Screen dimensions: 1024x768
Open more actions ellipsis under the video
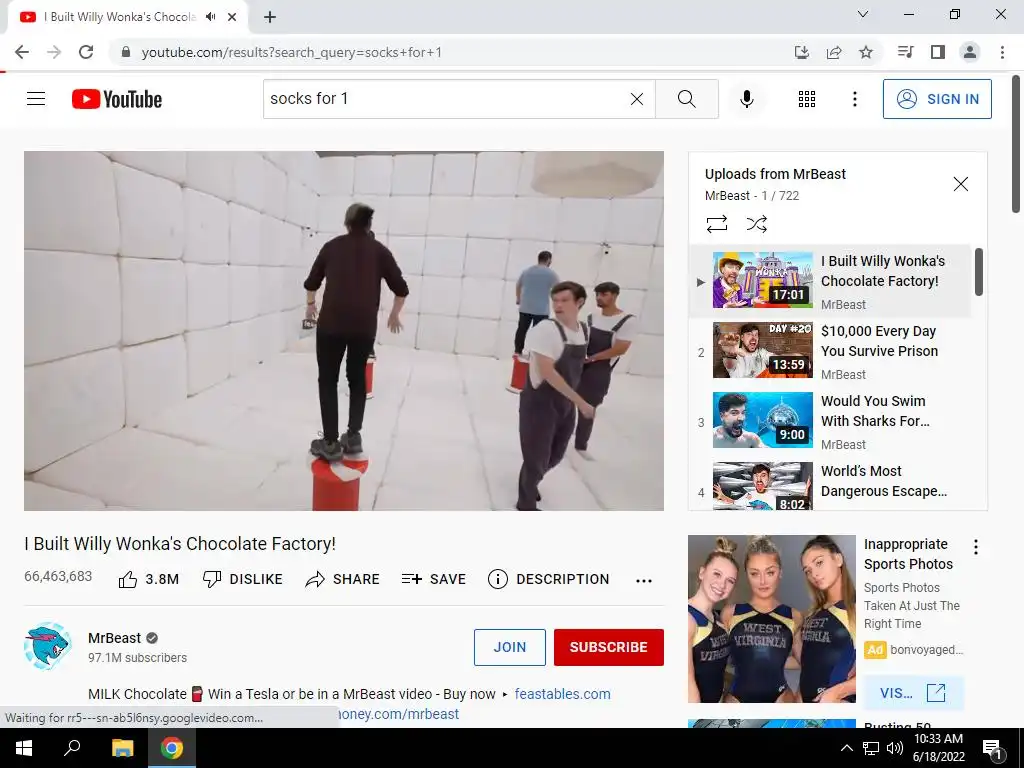[644, 581]
